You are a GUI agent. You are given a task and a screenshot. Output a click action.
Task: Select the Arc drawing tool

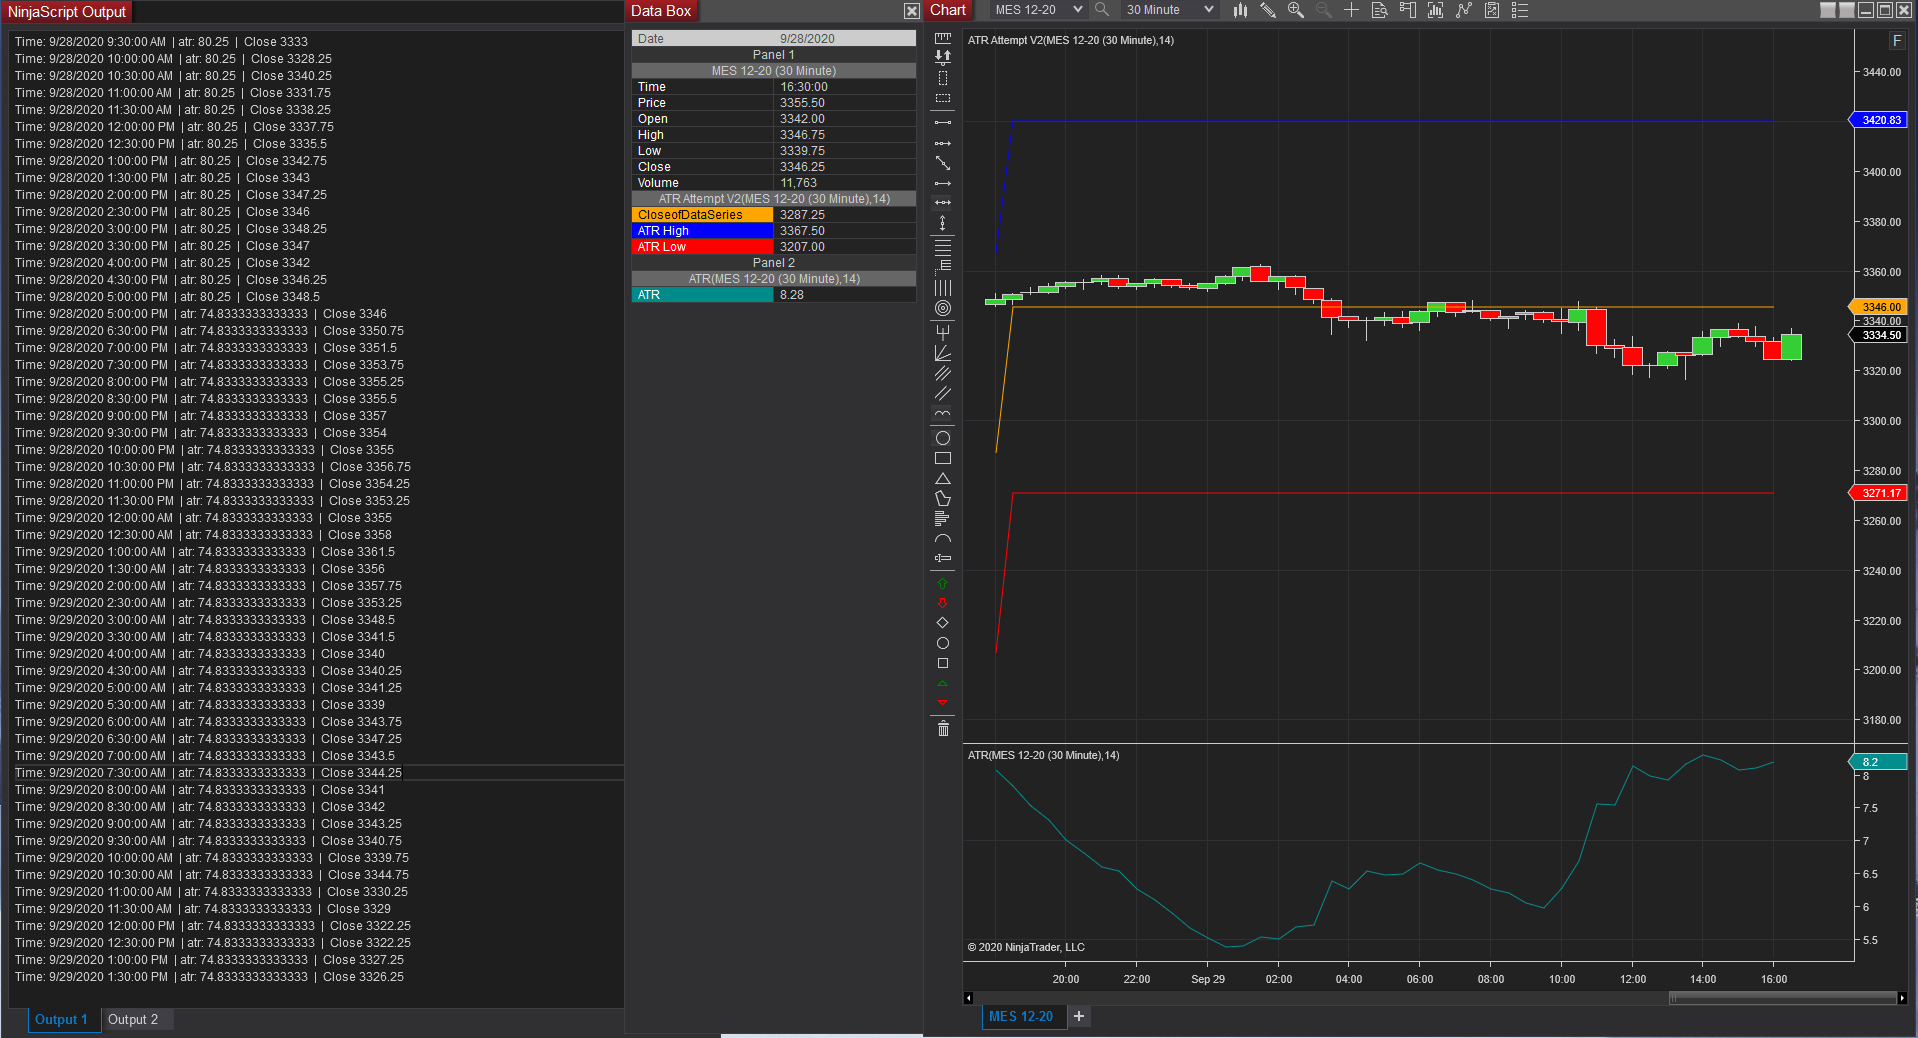[x=943, y=539]
